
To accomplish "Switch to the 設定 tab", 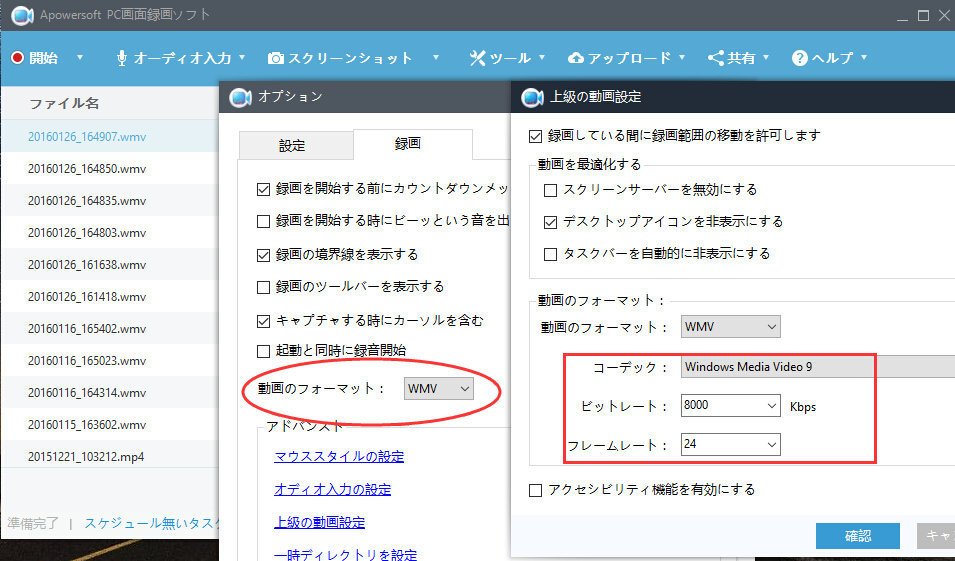I will (292, 145).
